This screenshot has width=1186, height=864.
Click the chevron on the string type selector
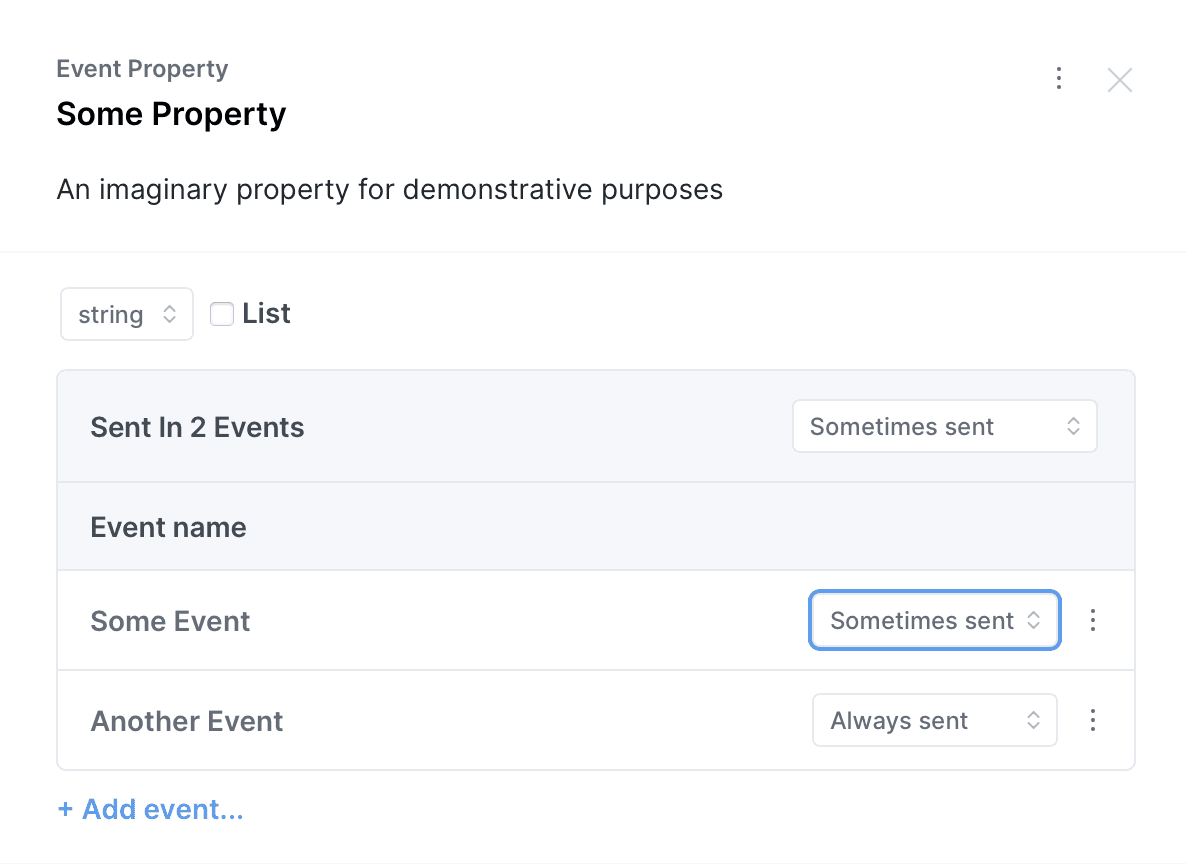coord(169,313)
